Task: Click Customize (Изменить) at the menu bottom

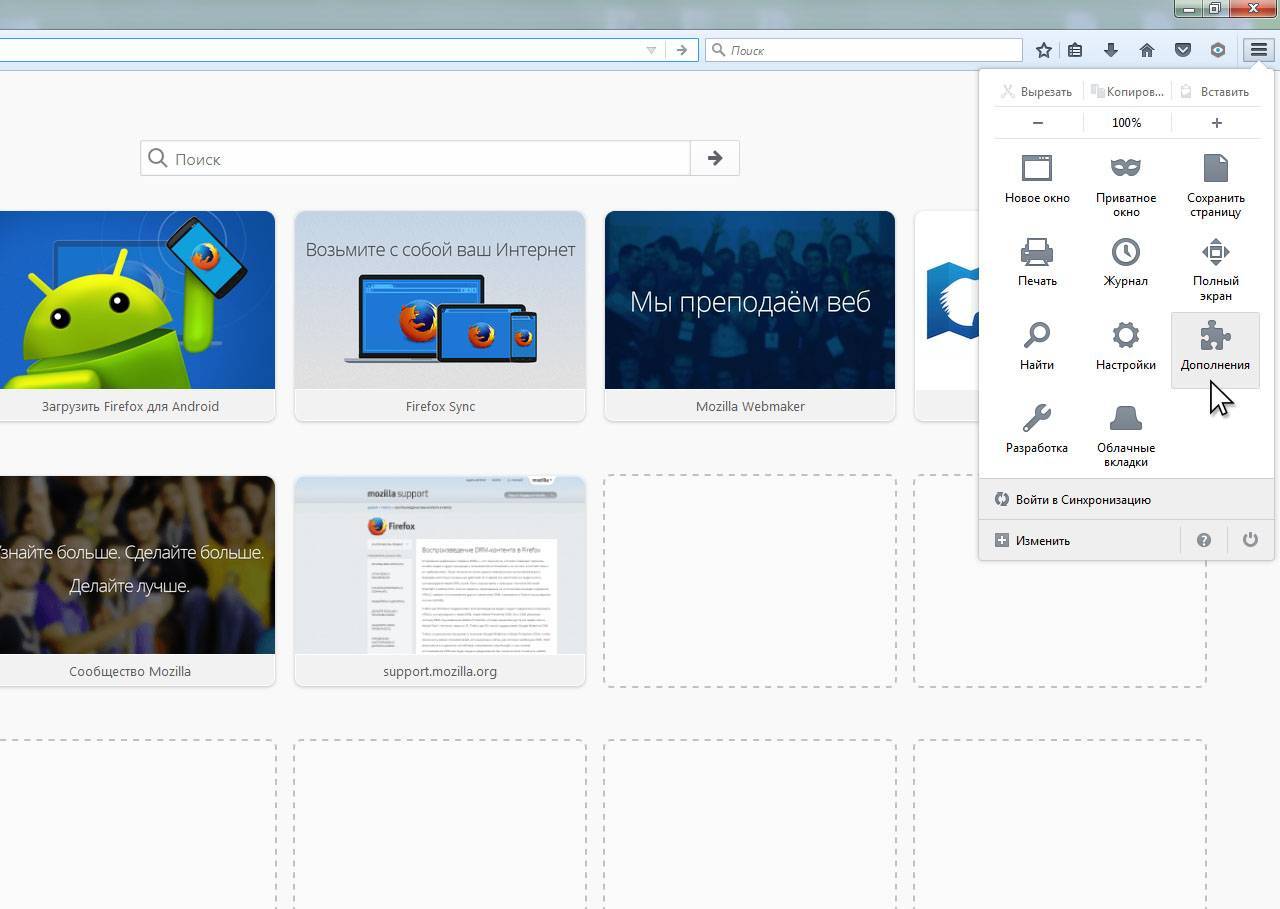Action: pos(1042,540)
